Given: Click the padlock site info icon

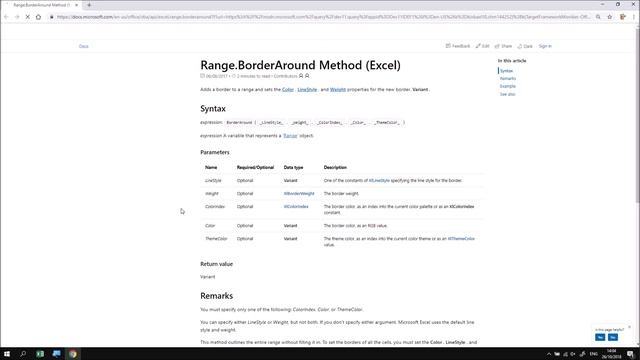Looking at the screenshot, I should tap(52, 17).
